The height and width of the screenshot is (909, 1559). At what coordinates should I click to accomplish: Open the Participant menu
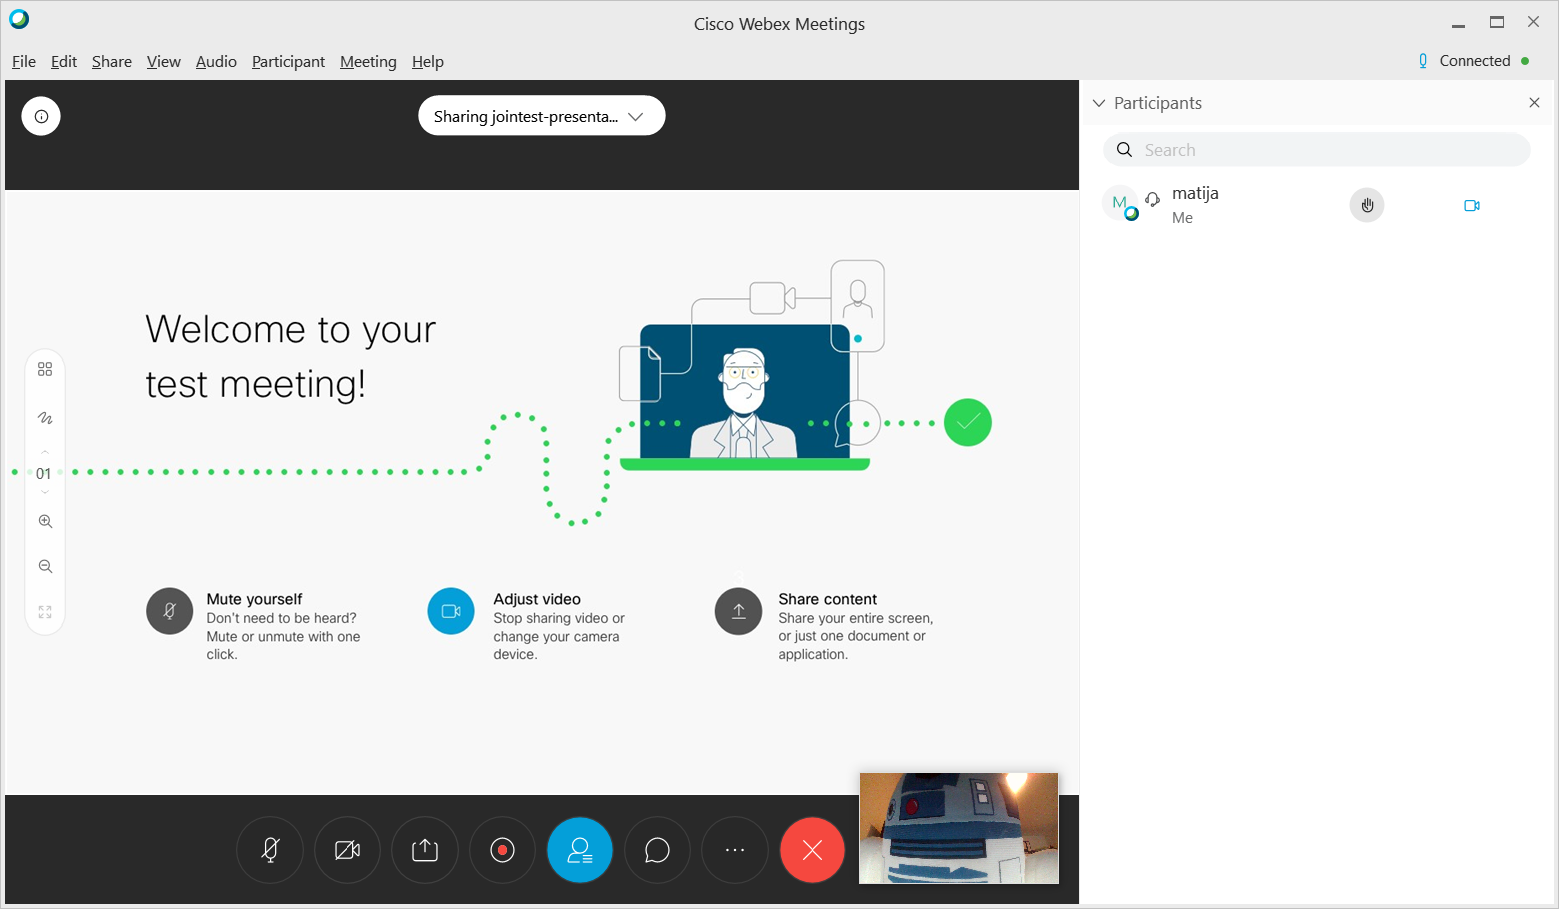click(288, 62)
